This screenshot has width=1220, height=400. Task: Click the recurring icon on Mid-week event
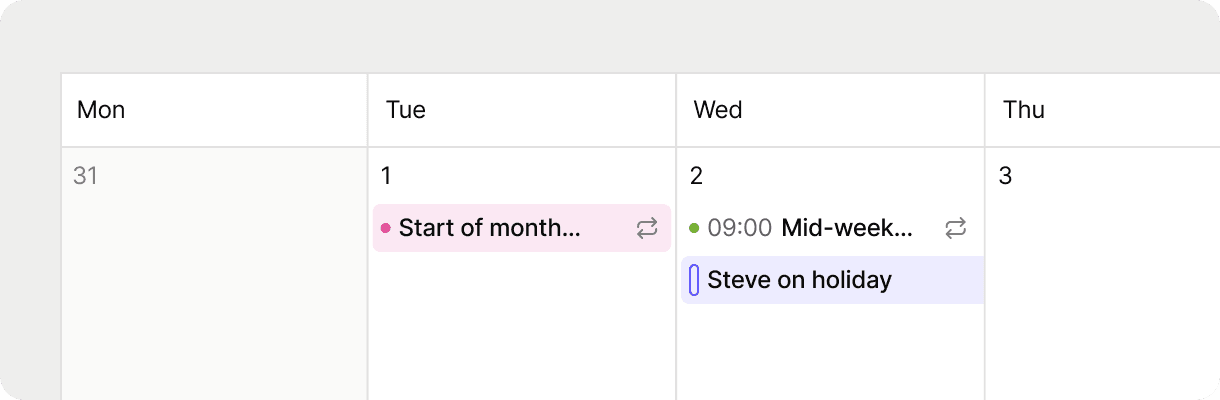point(956,229)
